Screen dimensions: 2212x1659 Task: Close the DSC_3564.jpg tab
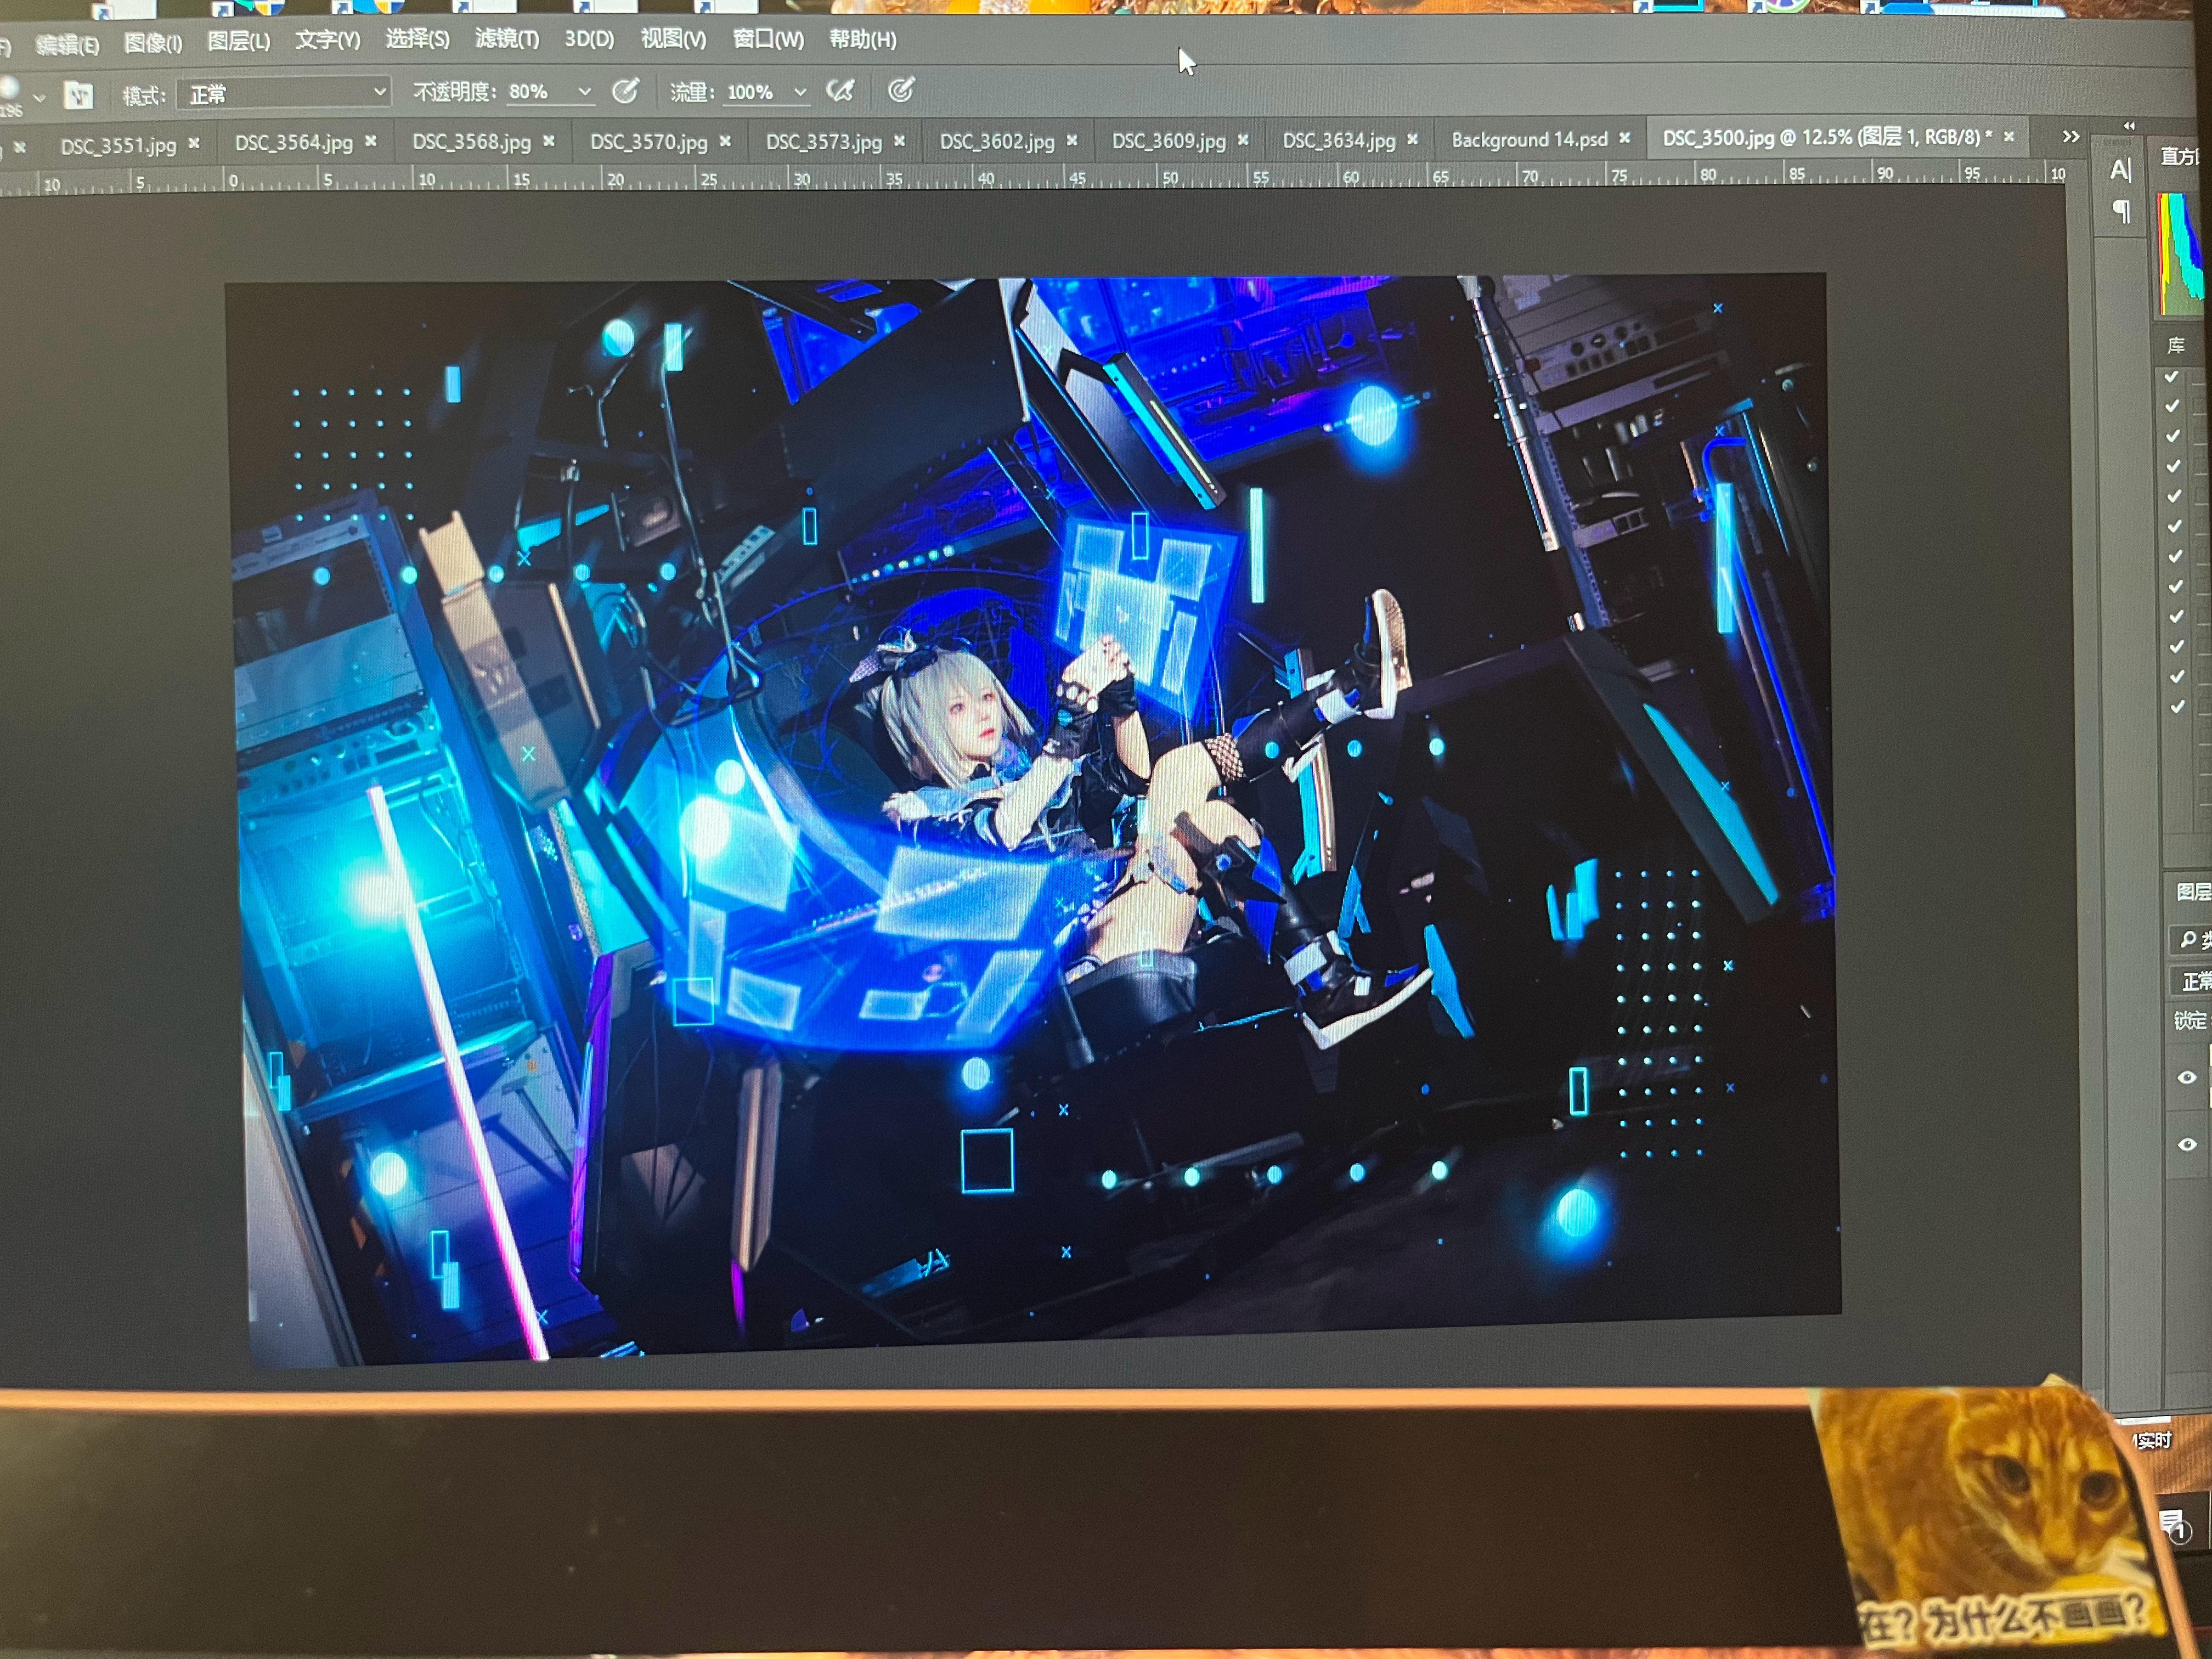pyautogui.click(x=371, y=142)
